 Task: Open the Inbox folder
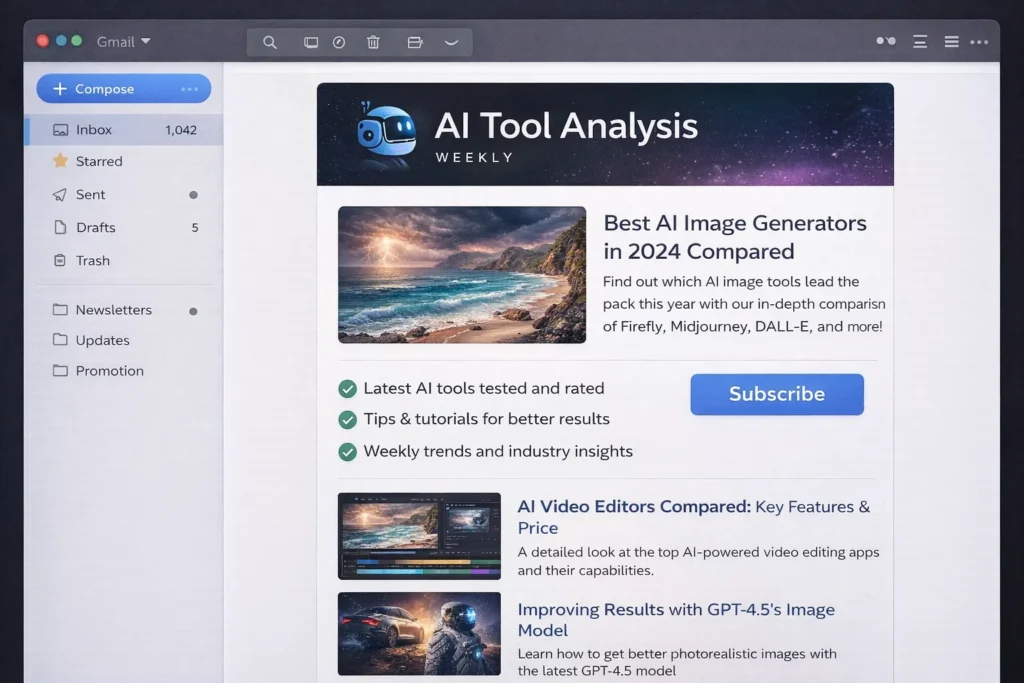point(94,130)
